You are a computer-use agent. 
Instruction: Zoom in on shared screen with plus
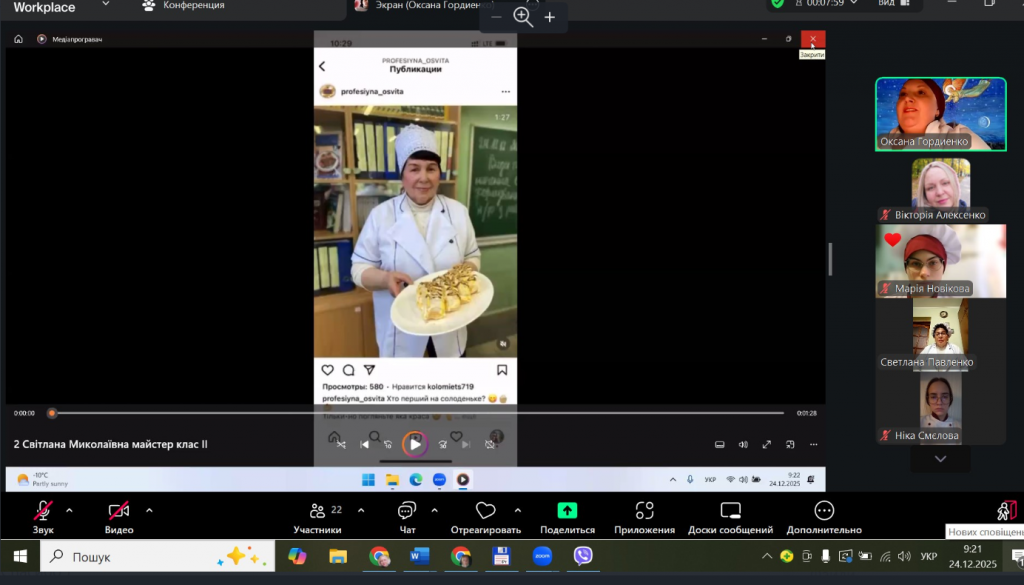(549, 17)
